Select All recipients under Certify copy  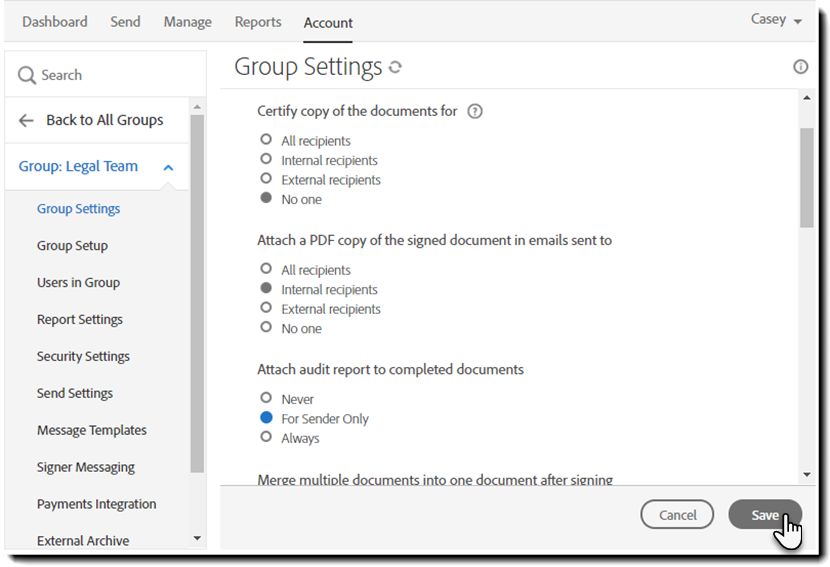point(266,140)
